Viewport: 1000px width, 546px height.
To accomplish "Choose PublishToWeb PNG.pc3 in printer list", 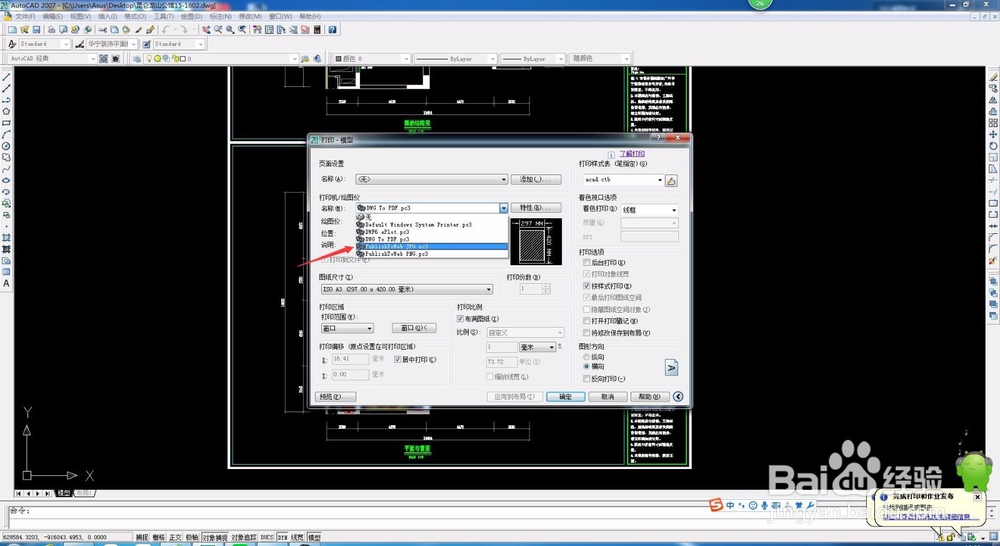I will 432,254.
